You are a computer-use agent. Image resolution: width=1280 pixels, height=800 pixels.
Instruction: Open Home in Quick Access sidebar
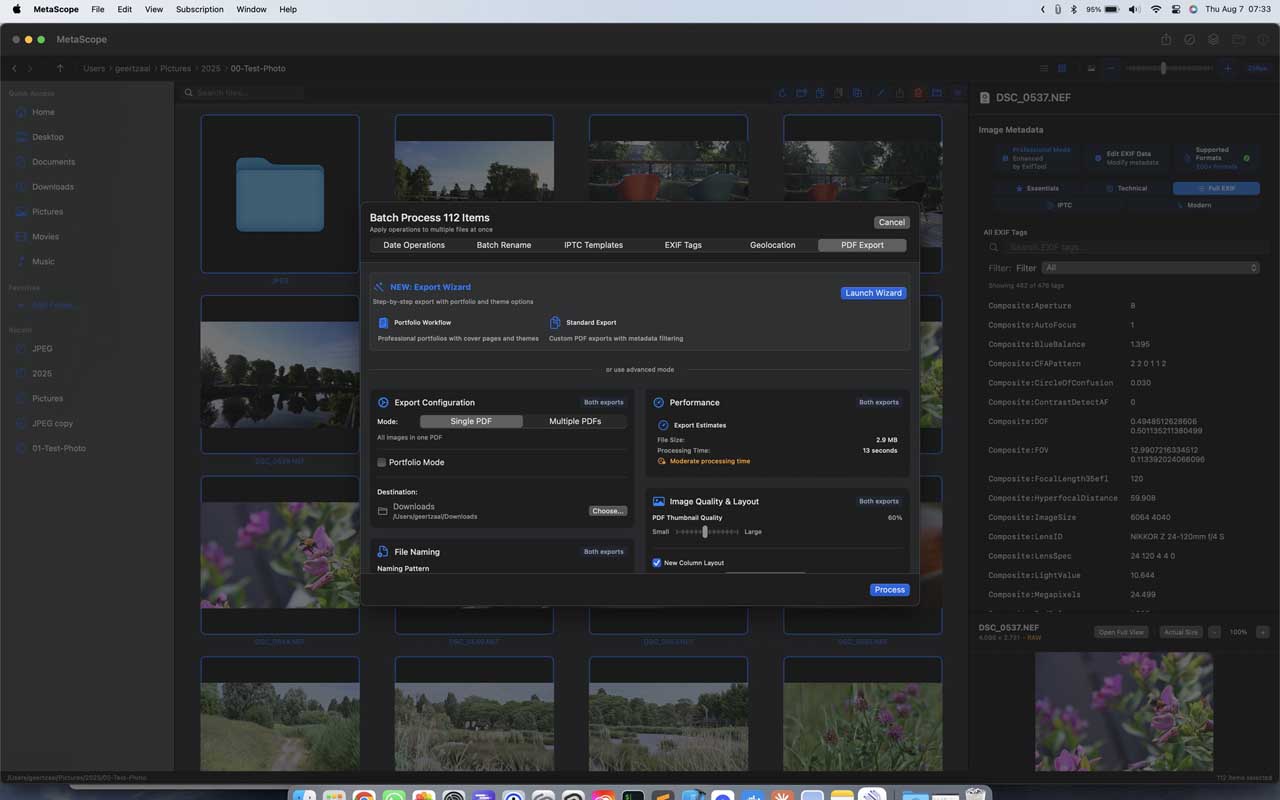click(43, 112)
